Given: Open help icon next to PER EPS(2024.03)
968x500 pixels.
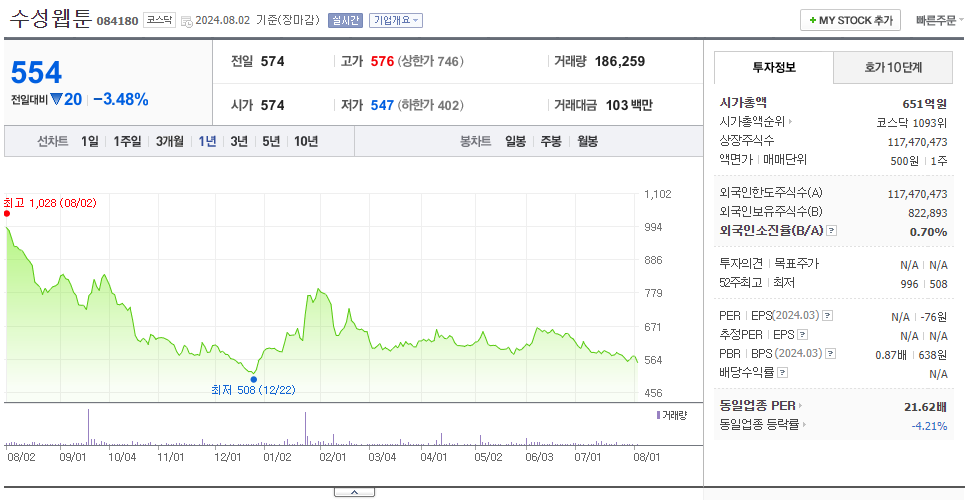Looking at the screenshot, I should pos(827,316).
